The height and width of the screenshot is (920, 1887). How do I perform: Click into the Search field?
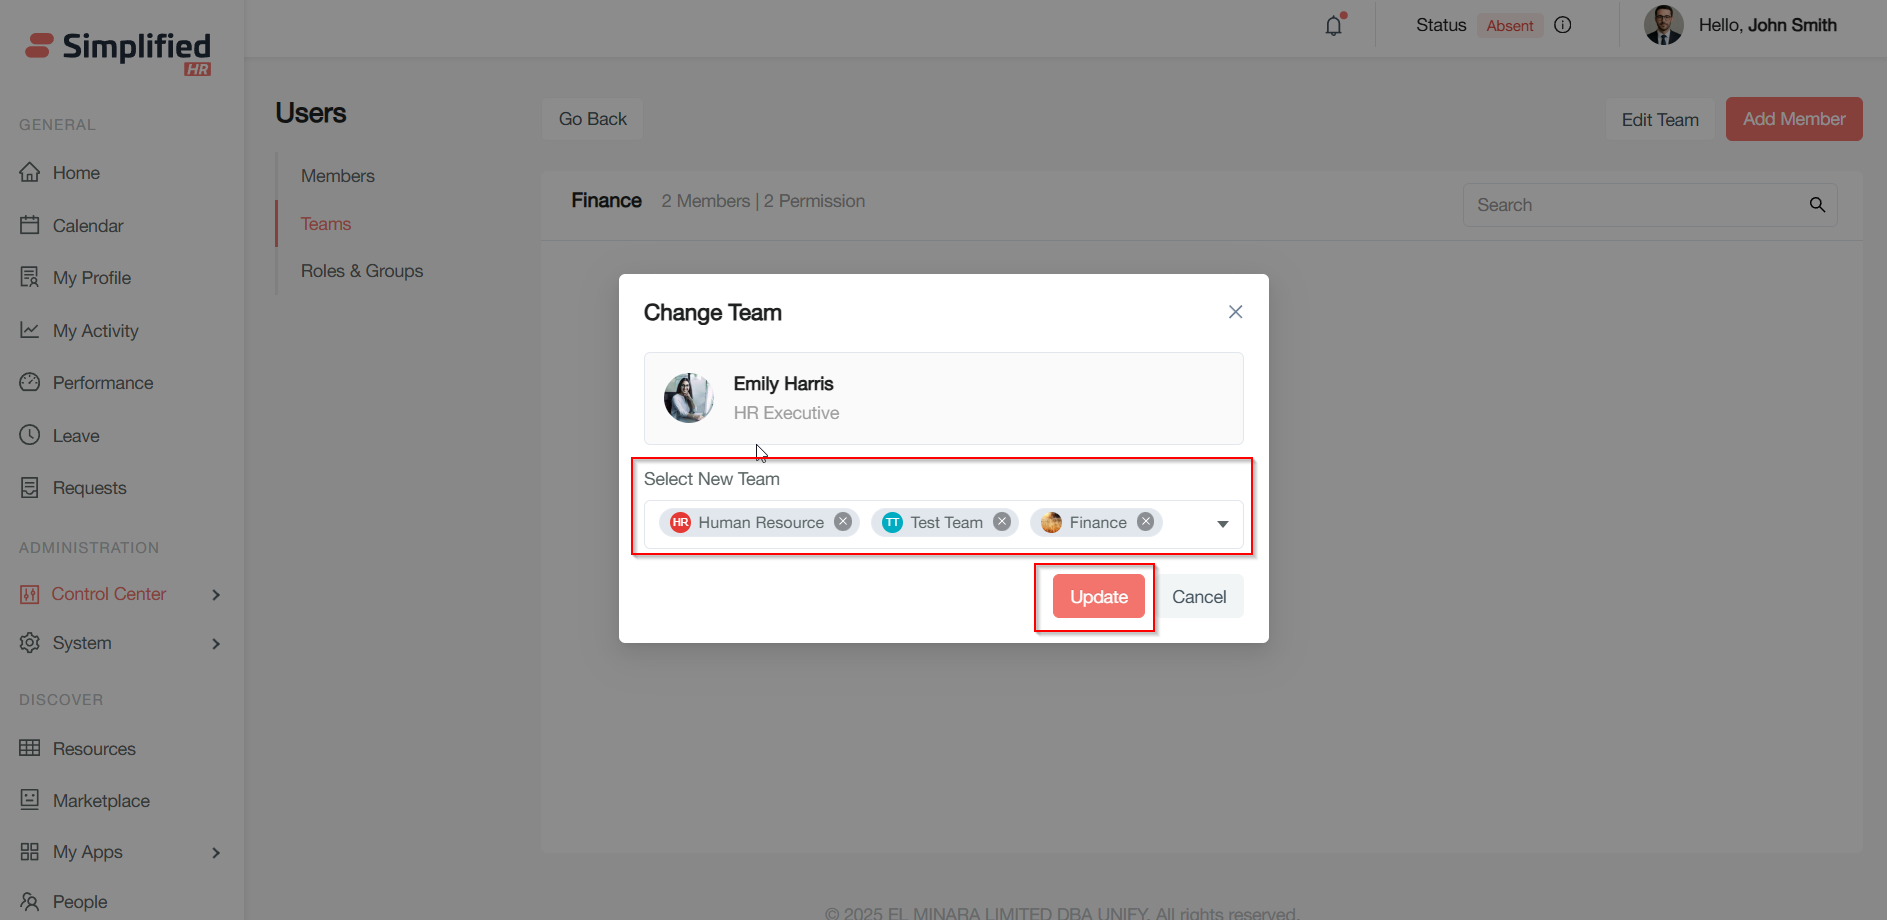(1635, 205)
